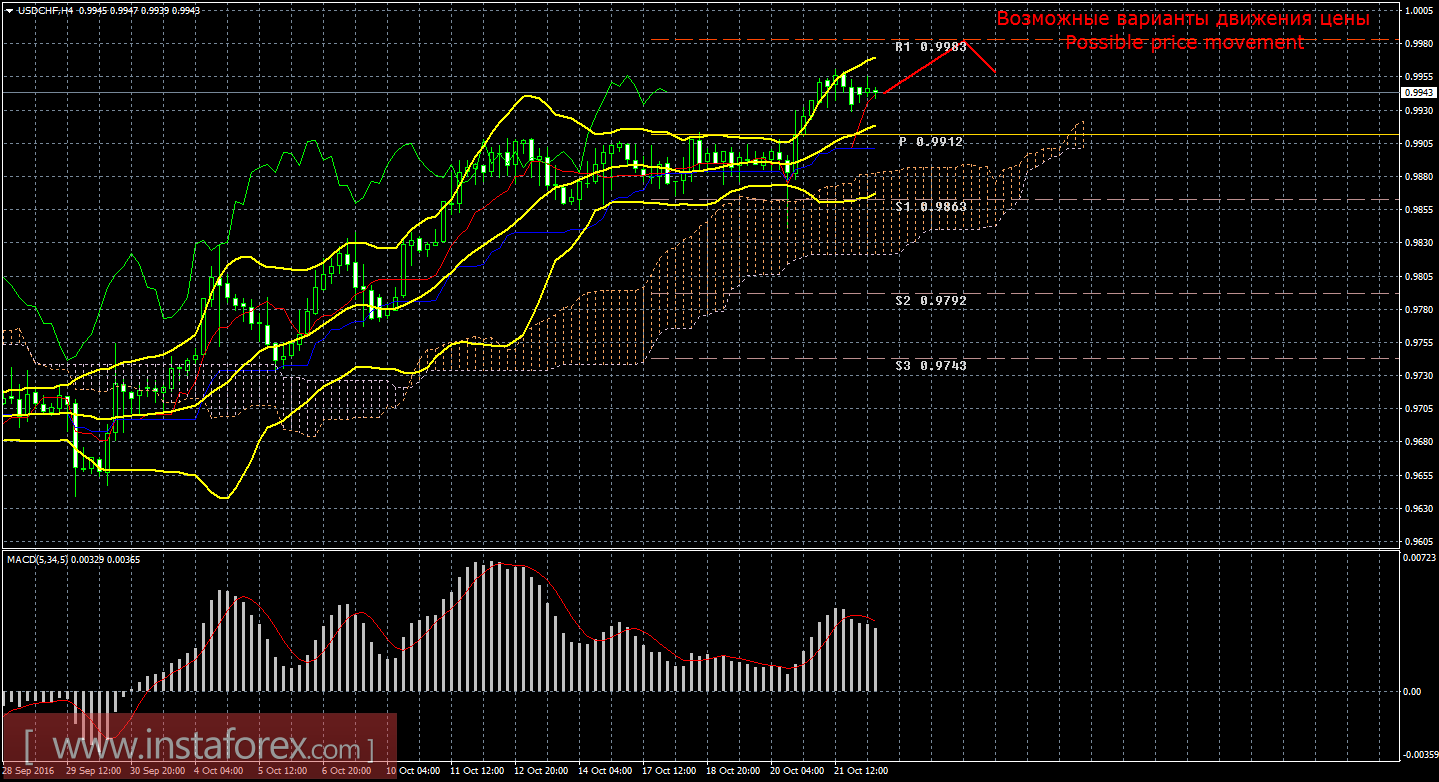The height and width of the screenshot is (782, 1439).
Task: Select 0.9730 on the price scale
Action: click(x=1420, y=376)
